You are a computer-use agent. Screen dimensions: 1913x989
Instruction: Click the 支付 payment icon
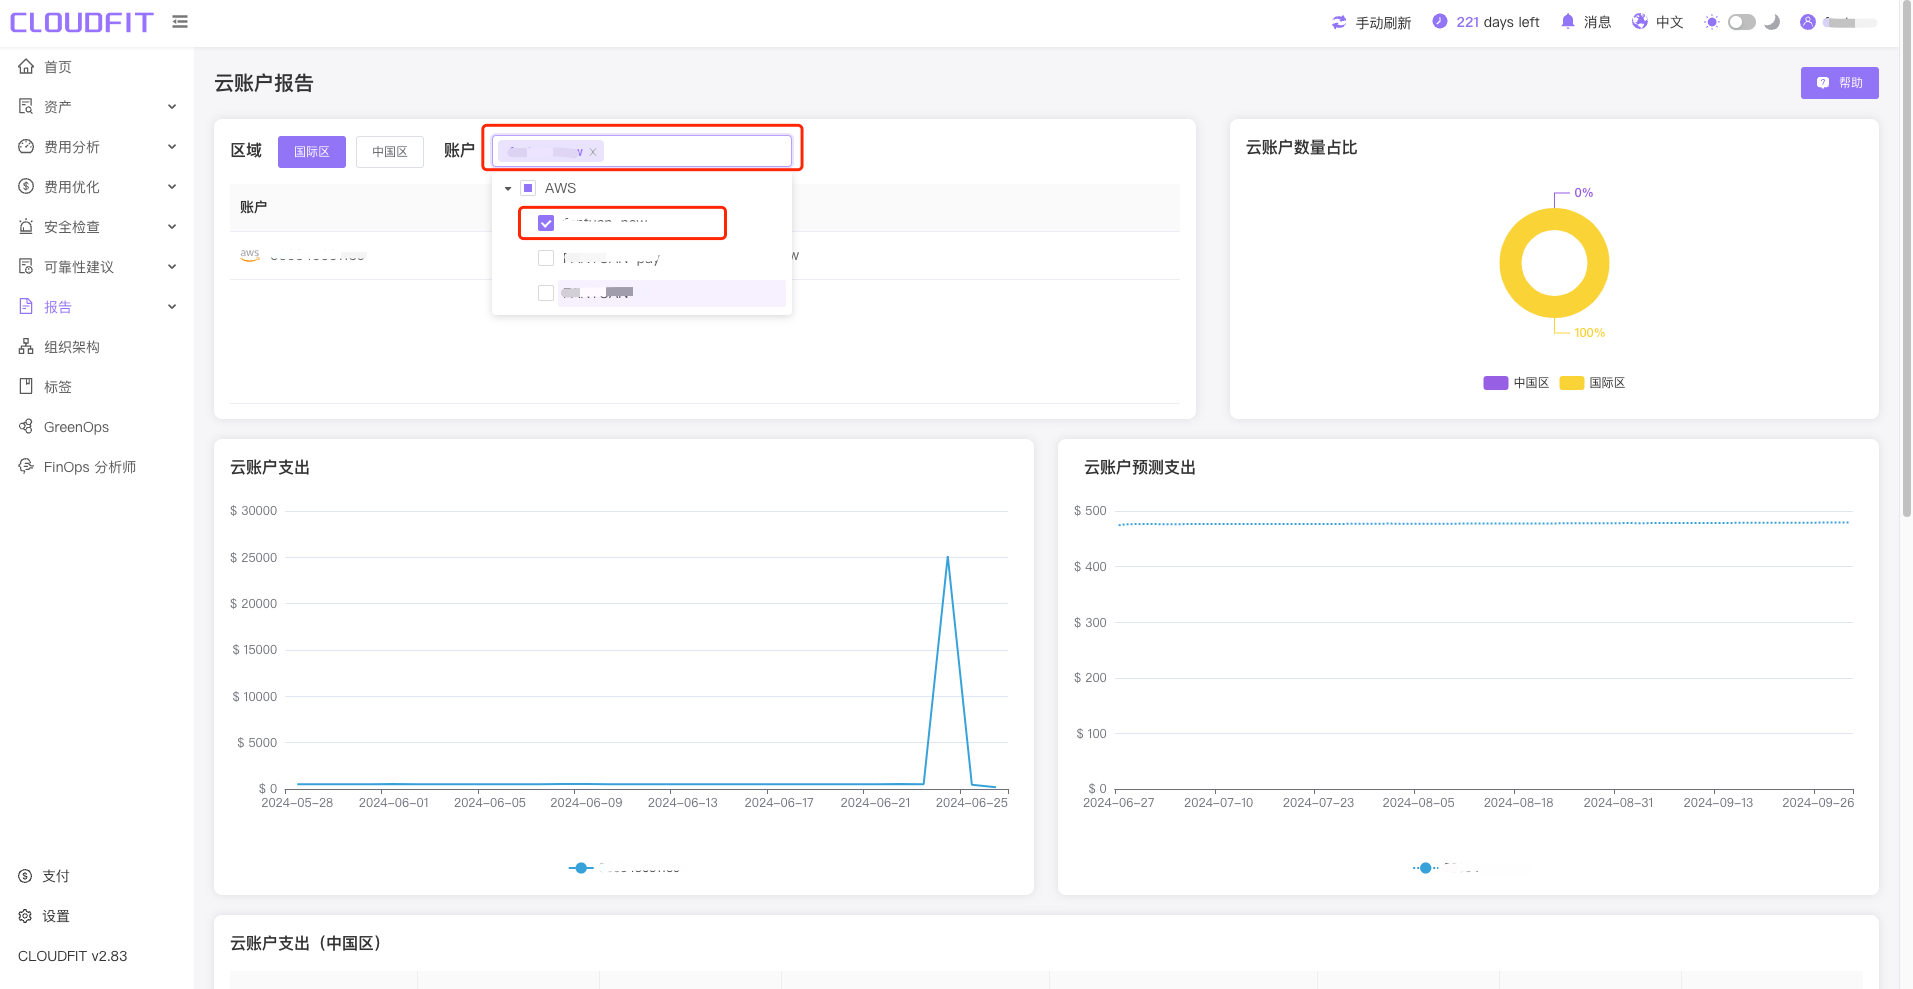click(x=25, y=876)
